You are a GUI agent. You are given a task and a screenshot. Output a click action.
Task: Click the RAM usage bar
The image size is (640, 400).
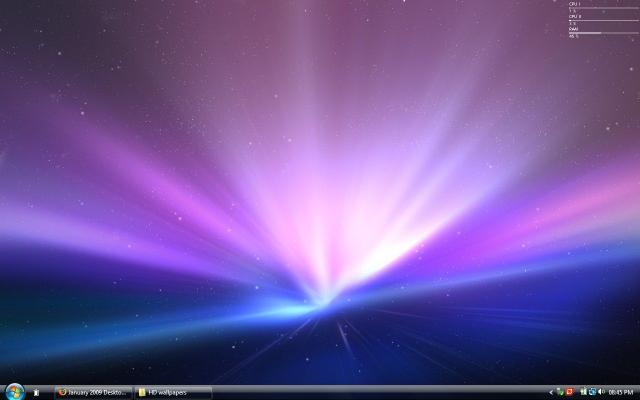[604, 33]
